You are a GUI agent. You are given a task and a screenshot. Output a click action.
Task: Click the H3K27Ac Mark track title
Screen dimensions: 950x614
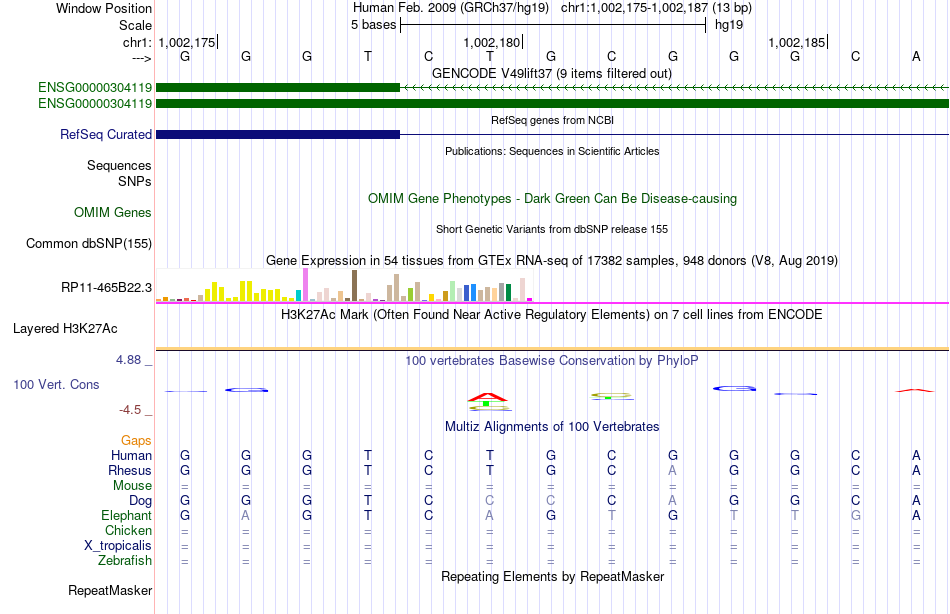552,315
